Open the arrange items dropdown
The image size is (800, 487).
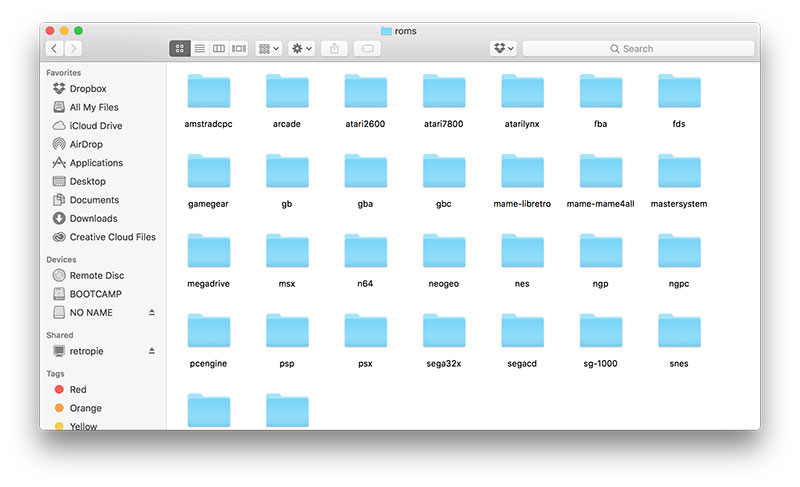(268, 48)
